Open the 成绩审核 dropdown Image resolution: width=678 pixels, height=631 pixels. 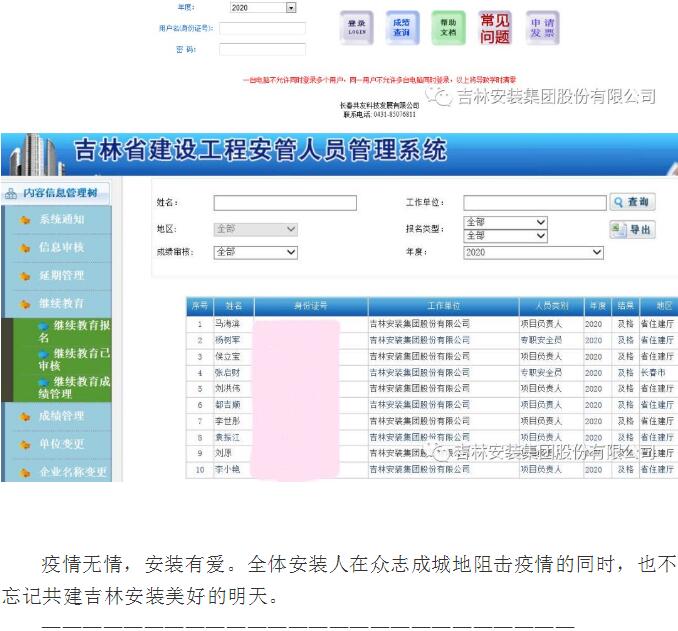[256, 253]
